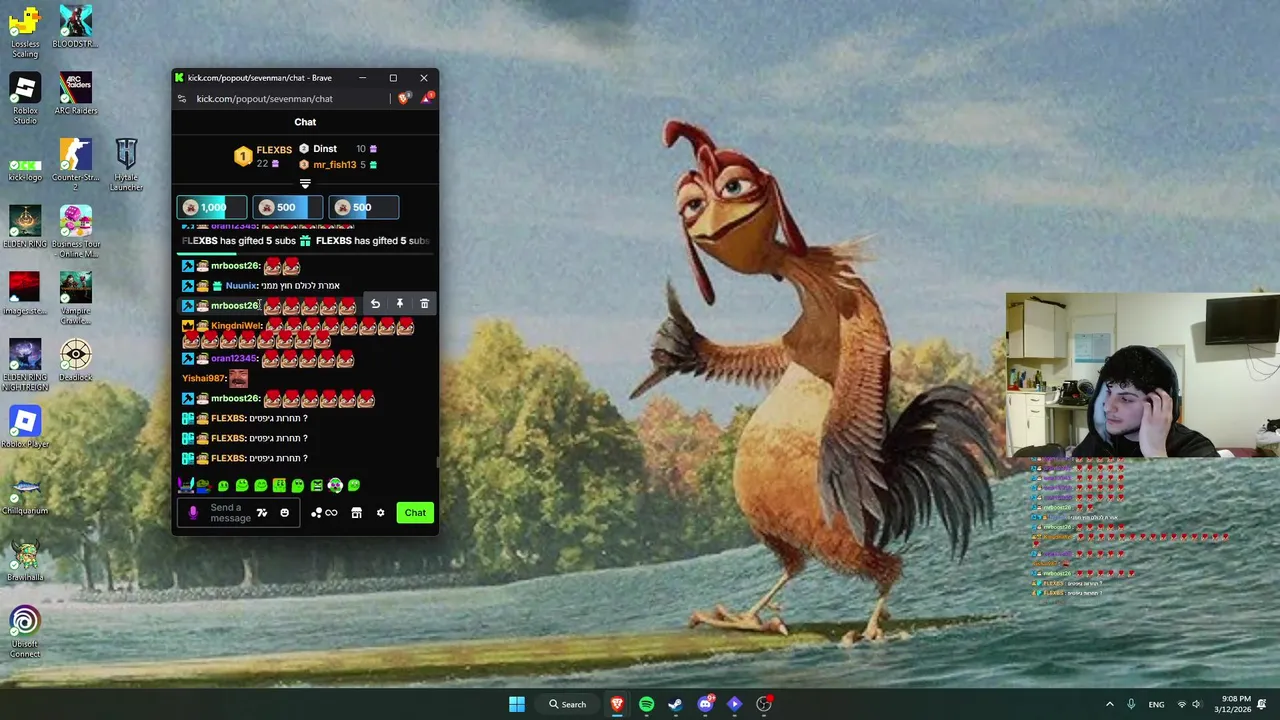Open Spotify from the taskbar
Image resolution: width=1280 pixels, height=720 pixels.
tap(646, 704)
